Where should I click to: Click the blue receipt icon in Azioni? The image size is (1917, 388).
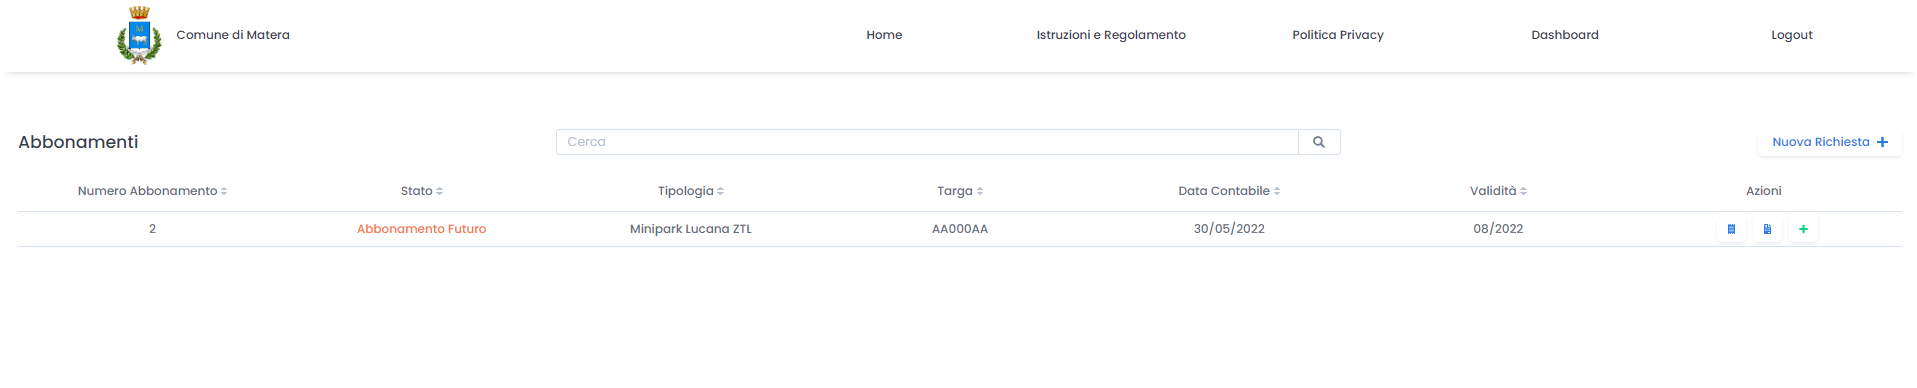pyautogui.click(x=1731, y=229)
